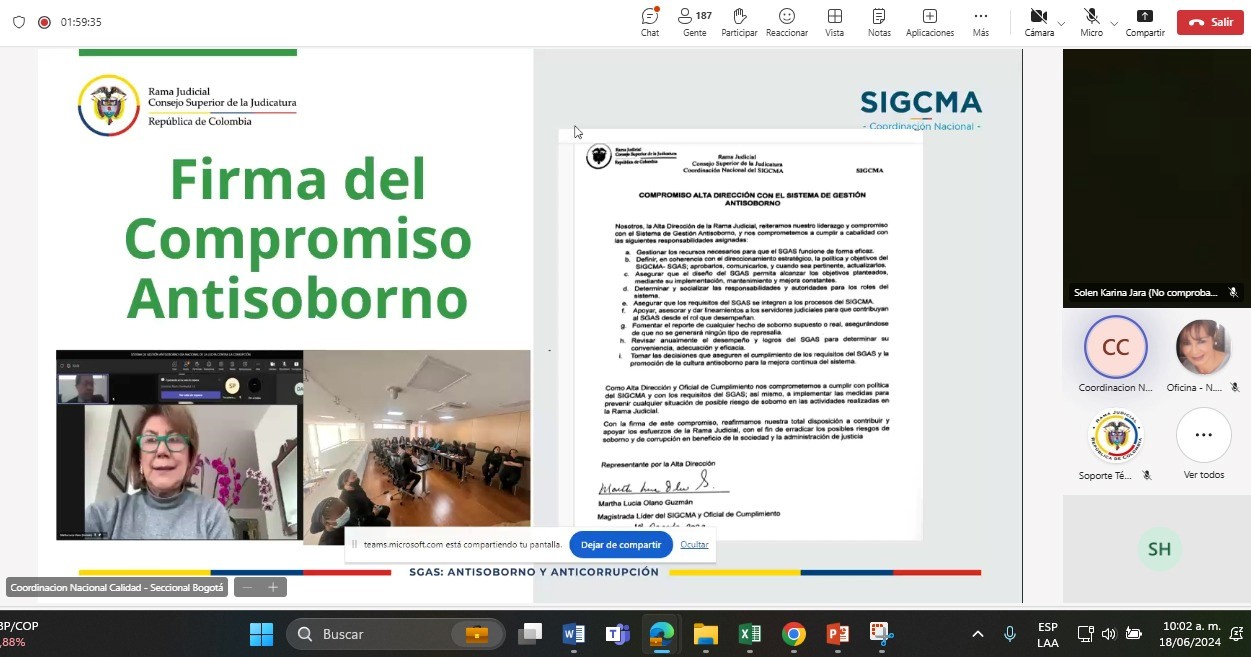
Task: Raise hand with Participar button
Action: [x=739, y=22]
